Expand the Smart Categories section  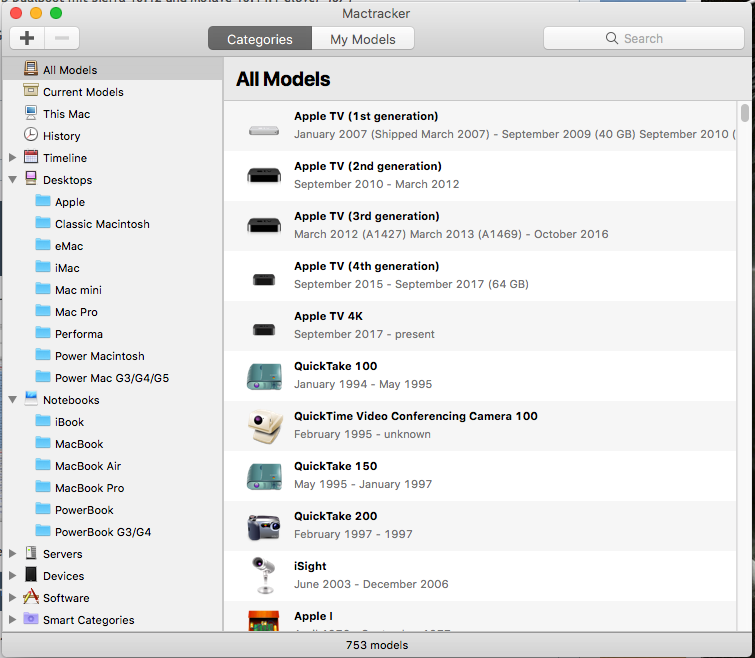coord(13,619)
